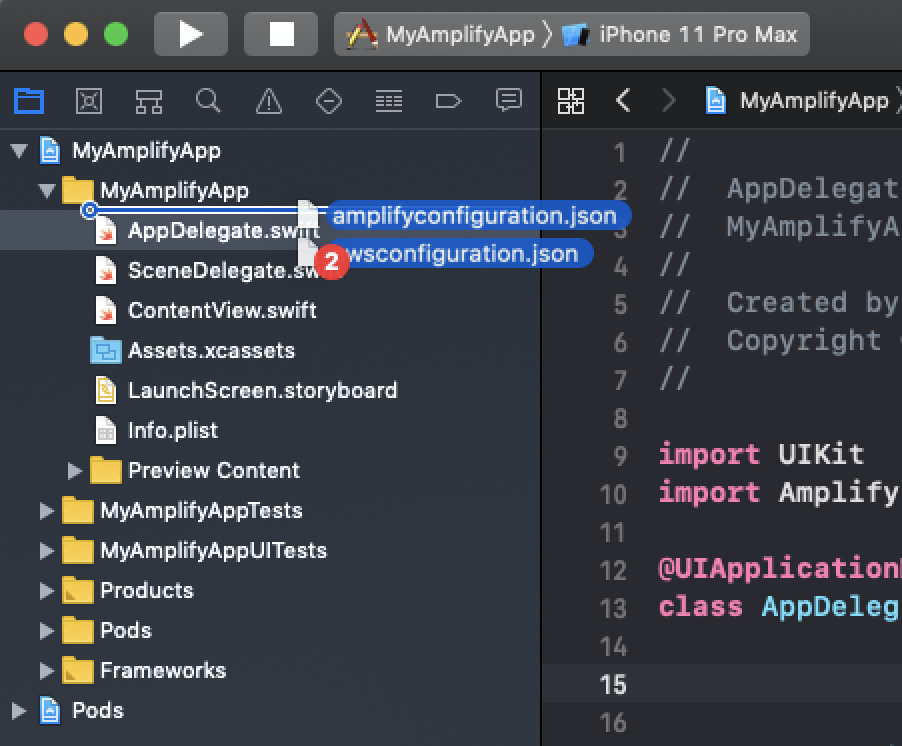Expand the Pods folder group
This screenshot has width=902, height=746.
click(47, 630)
